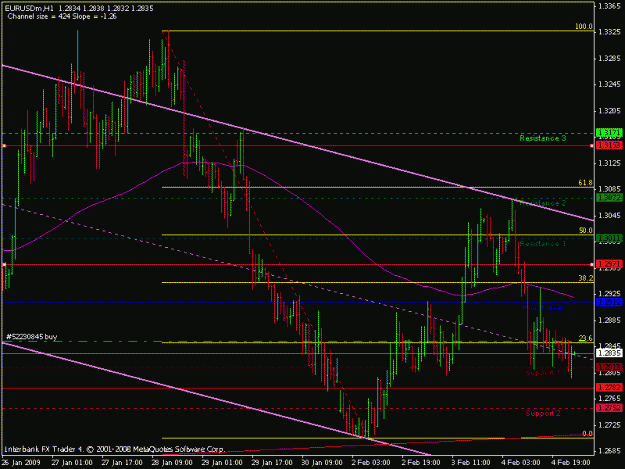The height and width of the screenshot is (469, 625).
Task: Click the green 1.3171 price tag
Action: [x=609, y=132]
